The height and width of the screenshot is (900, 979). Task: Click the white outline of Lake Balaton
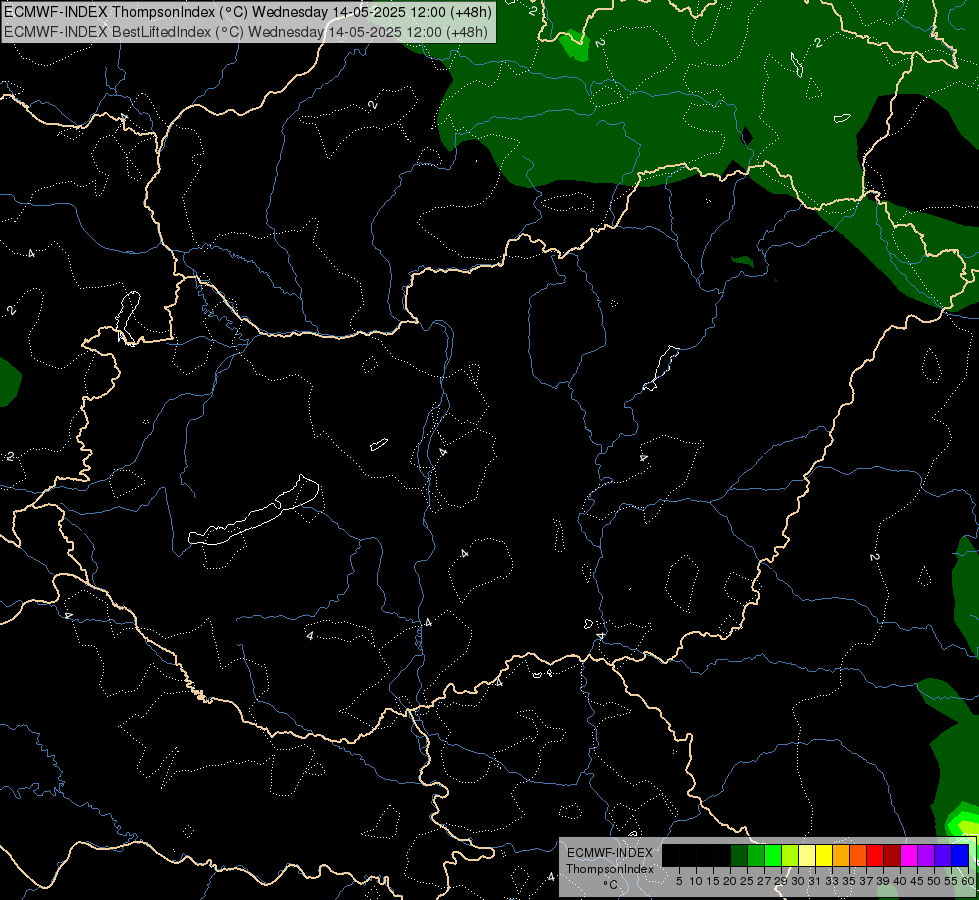click(x=254, y=512)
